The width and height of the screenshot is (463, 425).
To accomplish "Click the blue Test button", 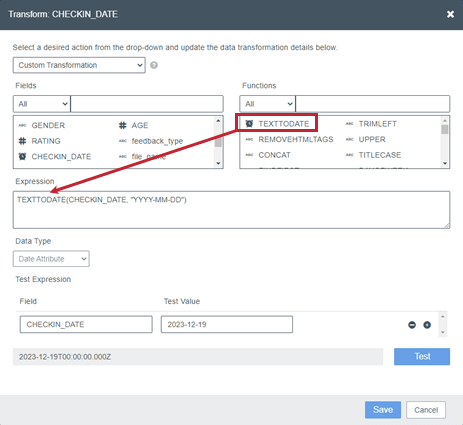I will (422, 357).
